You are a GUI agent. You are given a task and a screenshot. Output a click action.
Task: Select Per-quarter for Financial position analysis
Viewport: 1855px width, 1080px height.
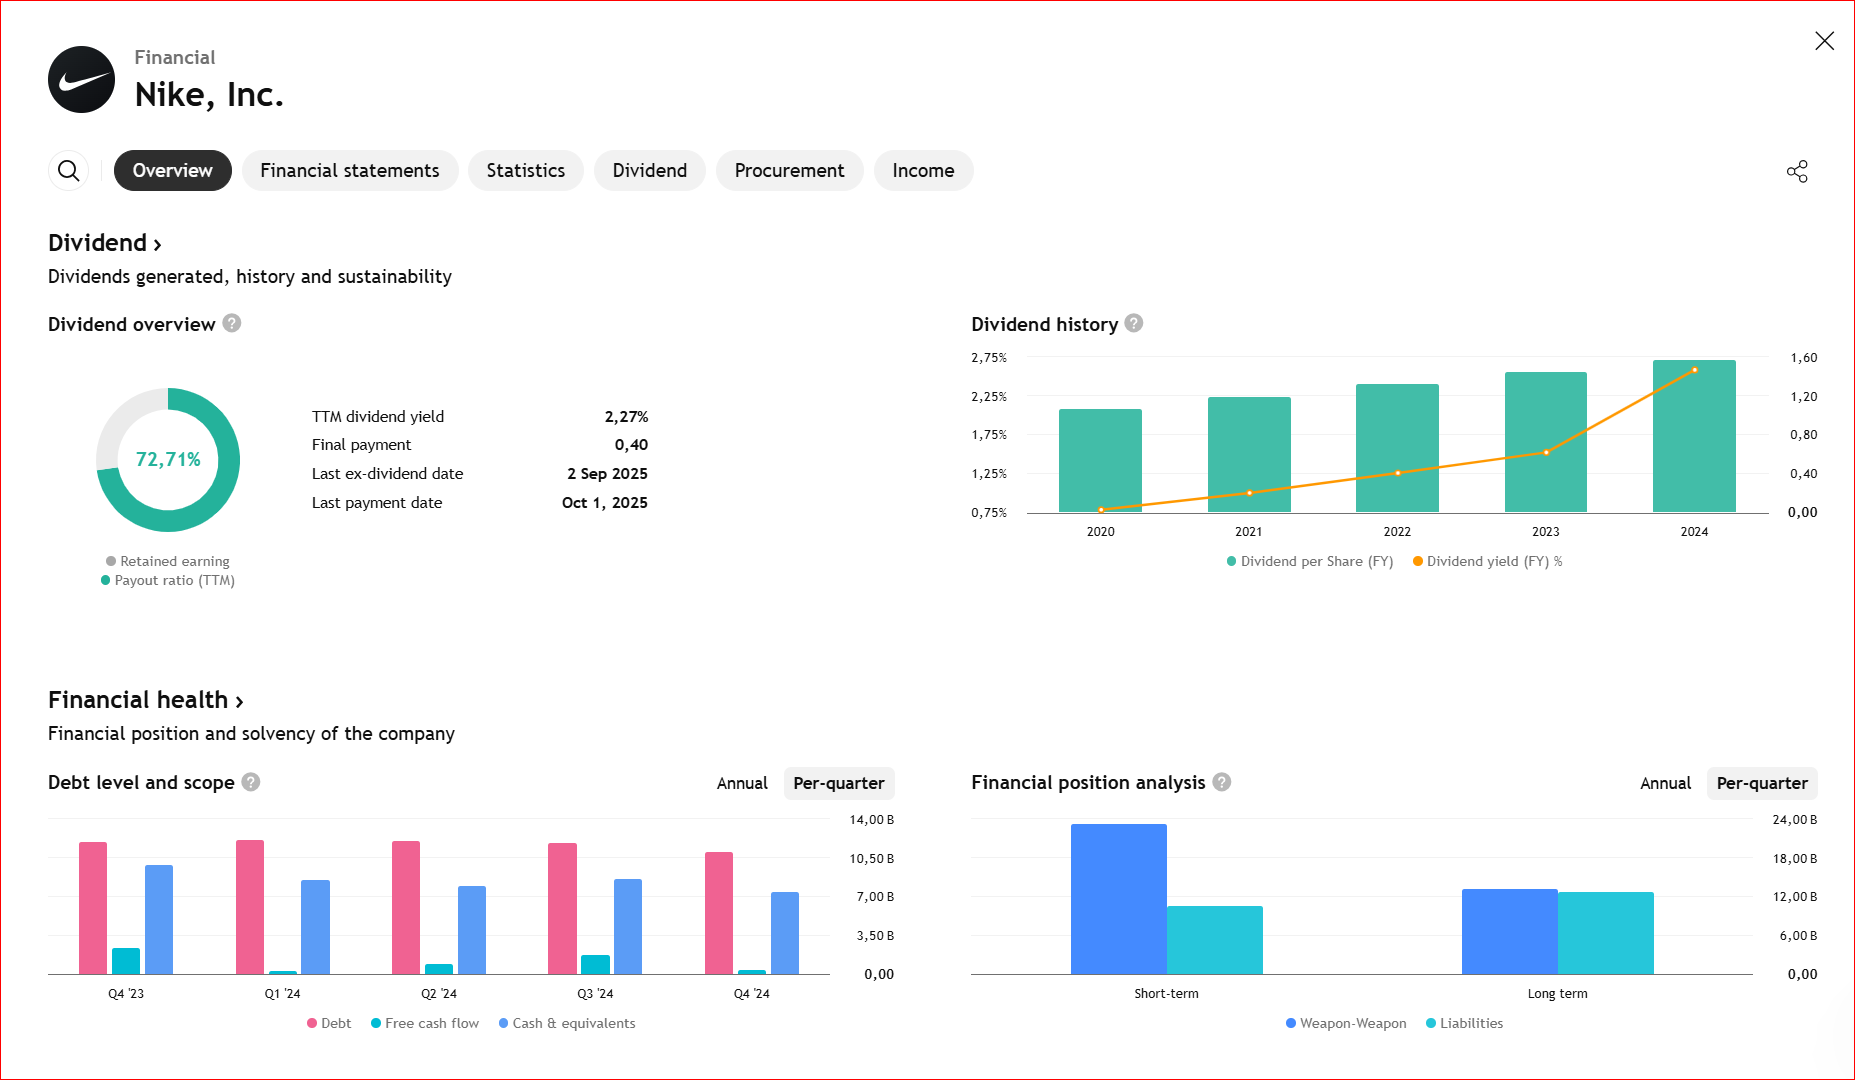click(1761, 783)
